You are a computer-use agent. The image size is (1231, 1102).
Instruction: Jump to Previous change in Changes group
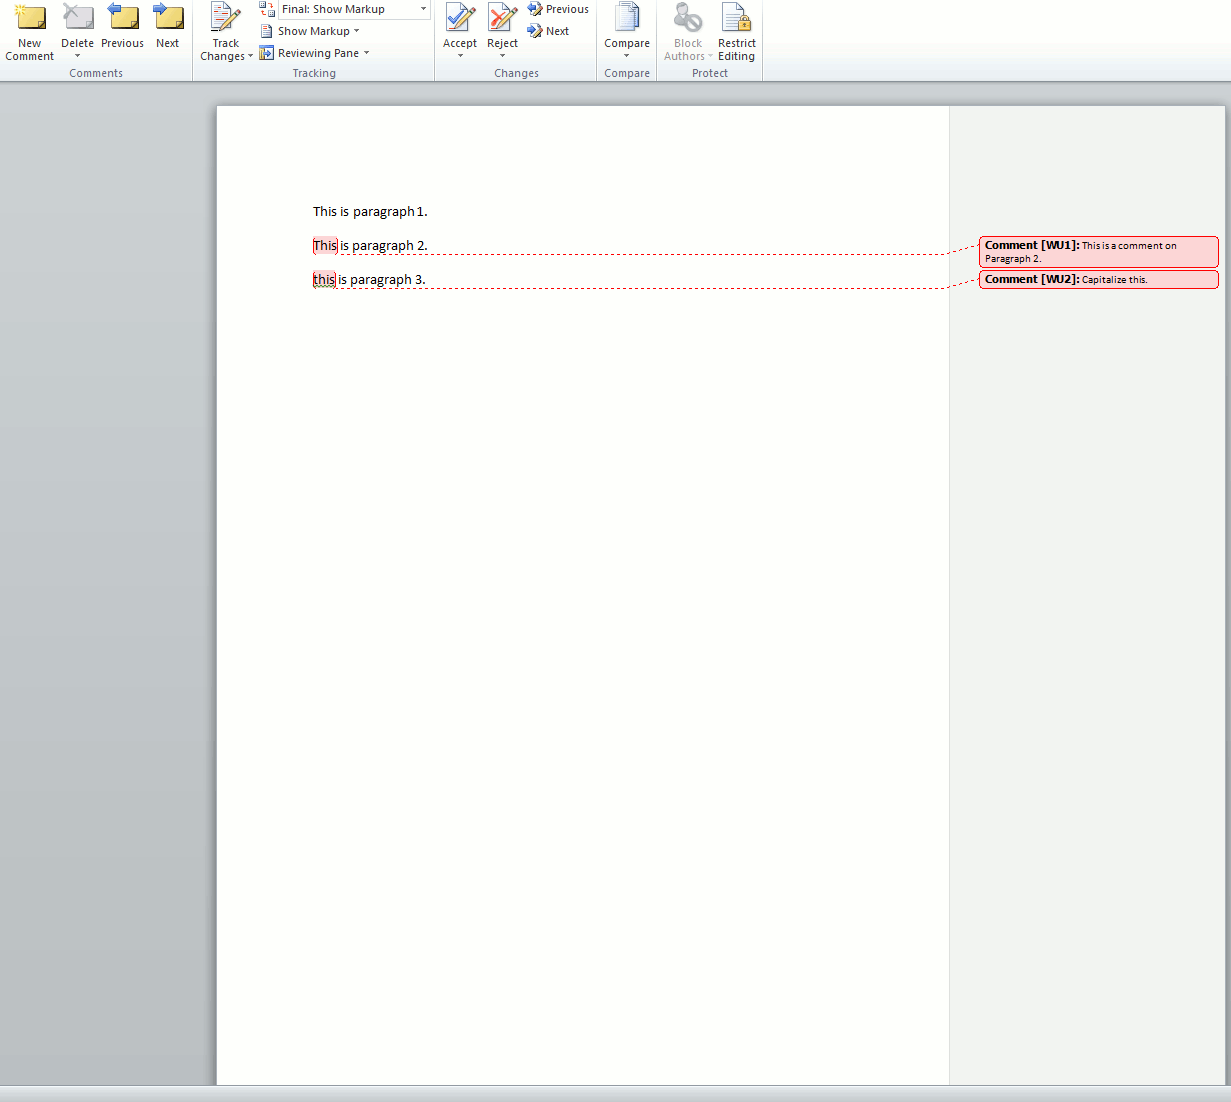558,9
